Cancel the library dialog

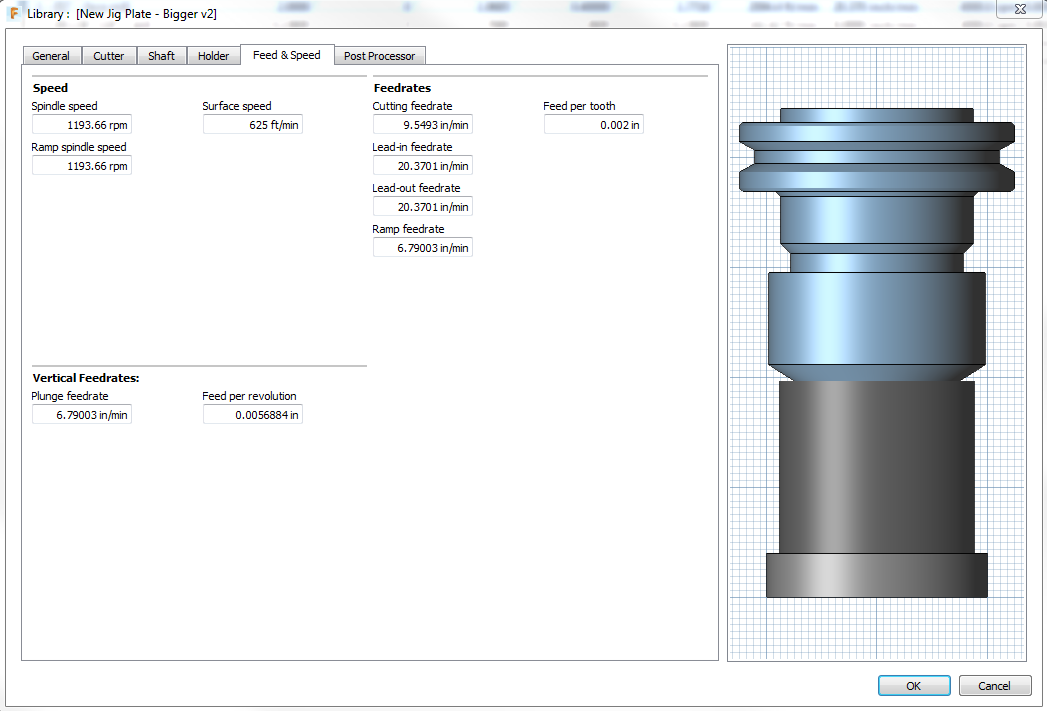994,686
